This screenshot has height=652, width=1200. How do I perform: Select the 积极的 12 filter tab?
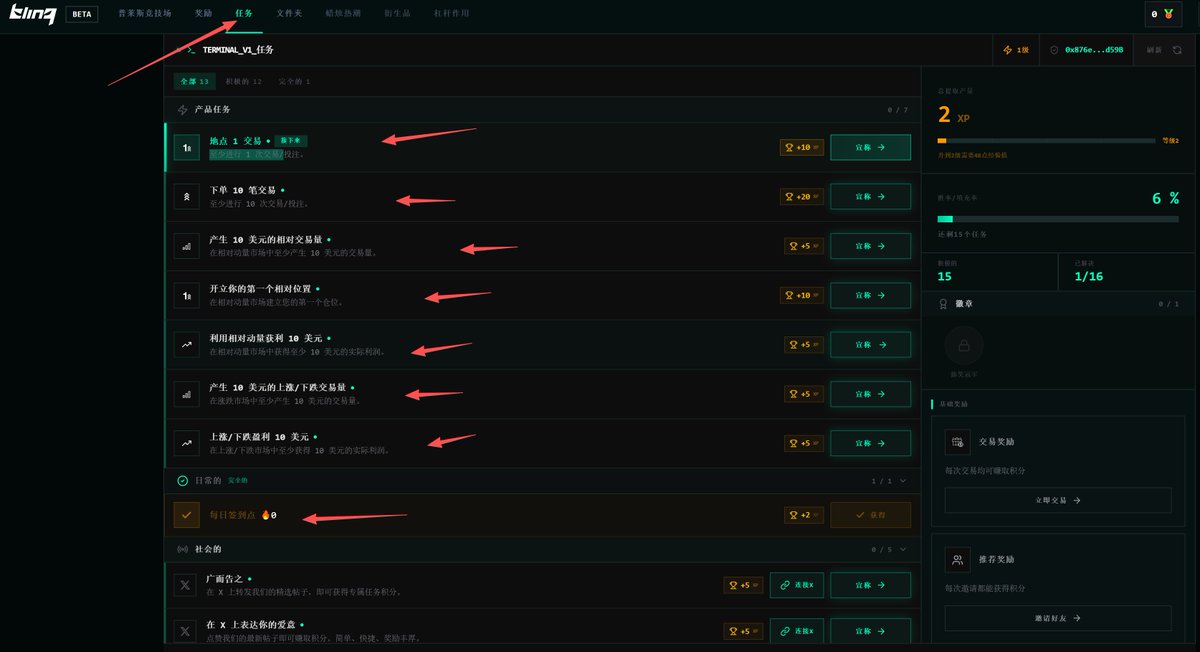(243, 81)
